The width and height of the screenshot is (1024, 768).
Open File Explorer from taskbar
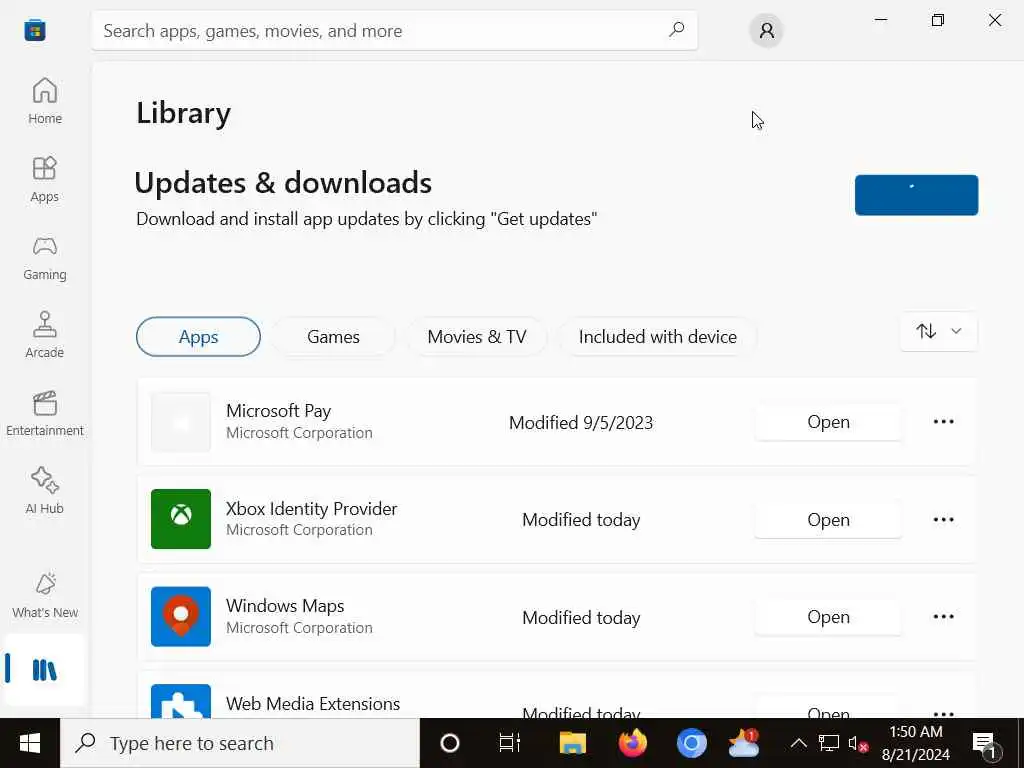573,743
